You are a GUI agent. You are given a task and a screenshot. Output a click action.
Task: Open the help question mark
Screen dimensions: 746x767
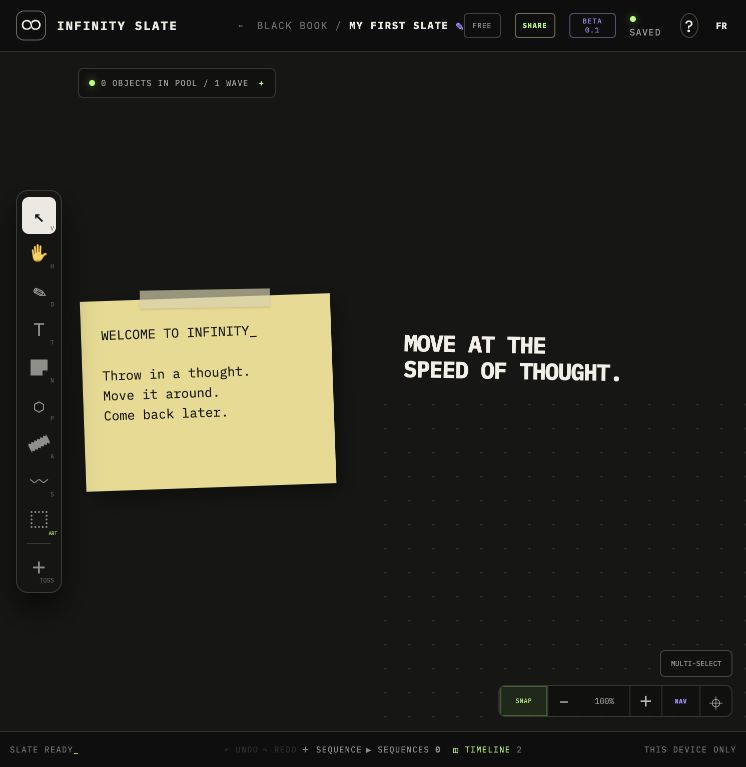[x=689, y=26]
